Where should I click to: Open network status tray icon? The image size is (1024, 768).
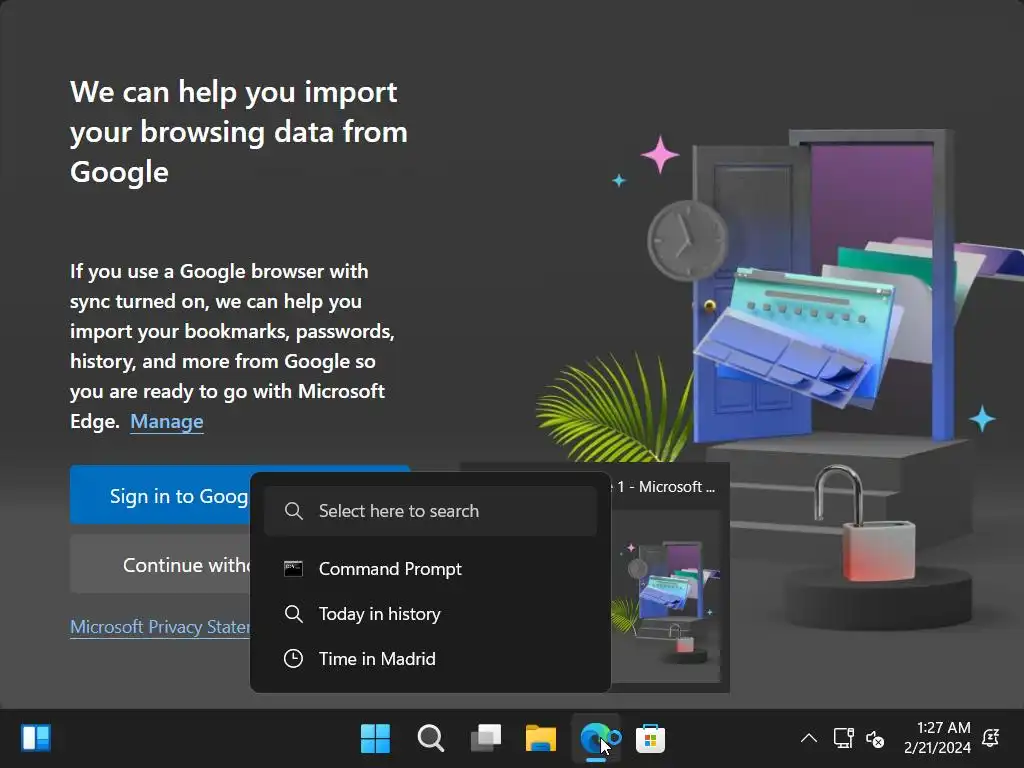[843, 739]
